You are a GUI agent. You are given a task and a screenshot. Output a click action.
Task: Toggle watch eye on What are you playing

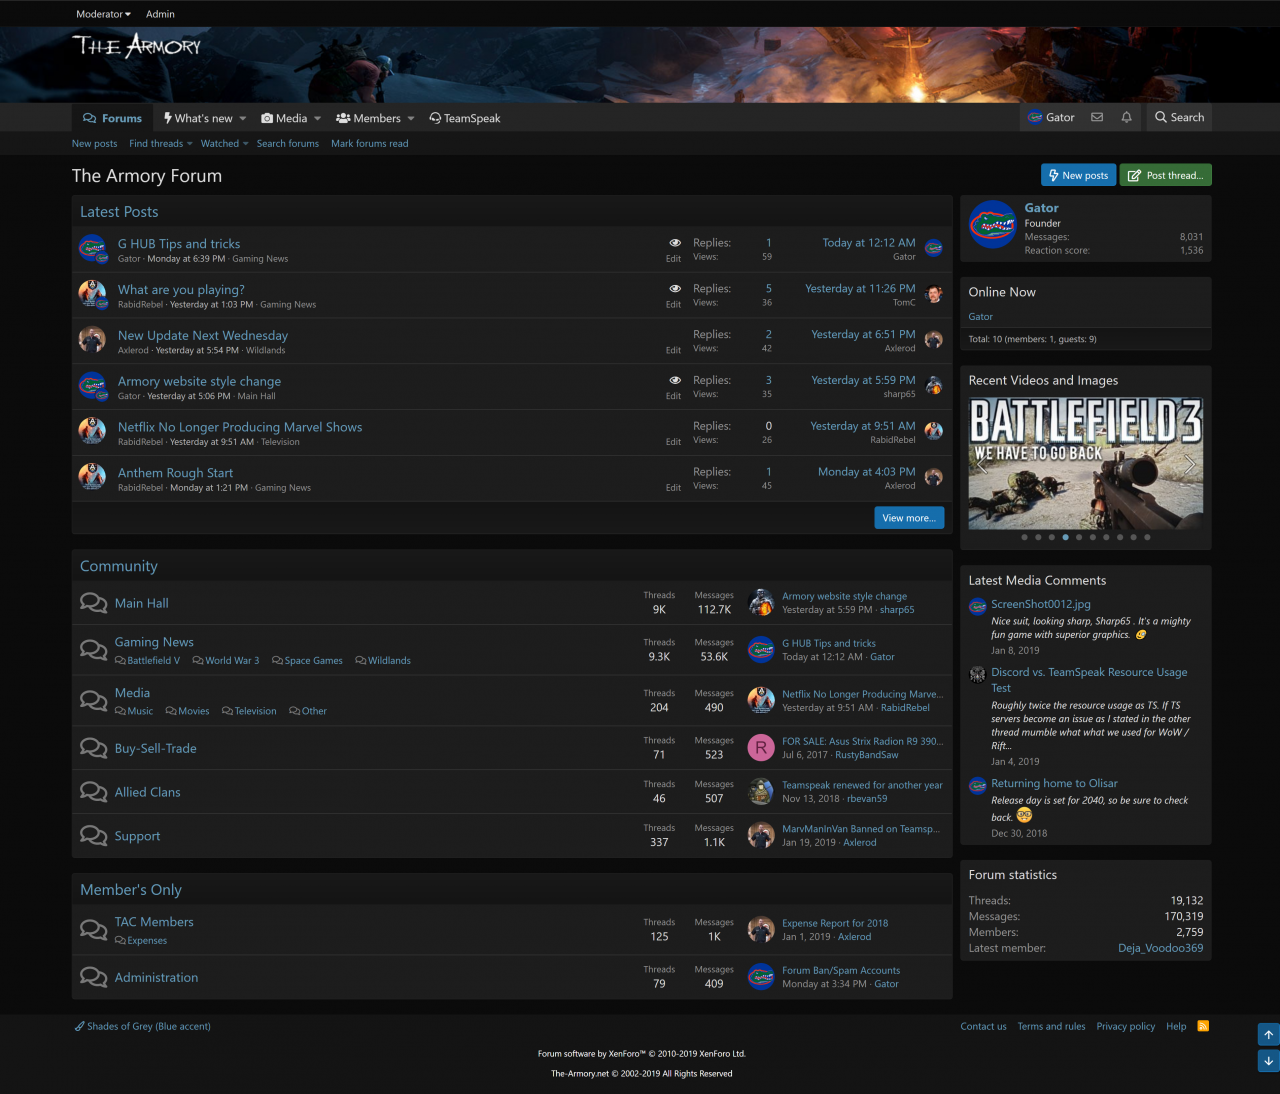[675, 289]
